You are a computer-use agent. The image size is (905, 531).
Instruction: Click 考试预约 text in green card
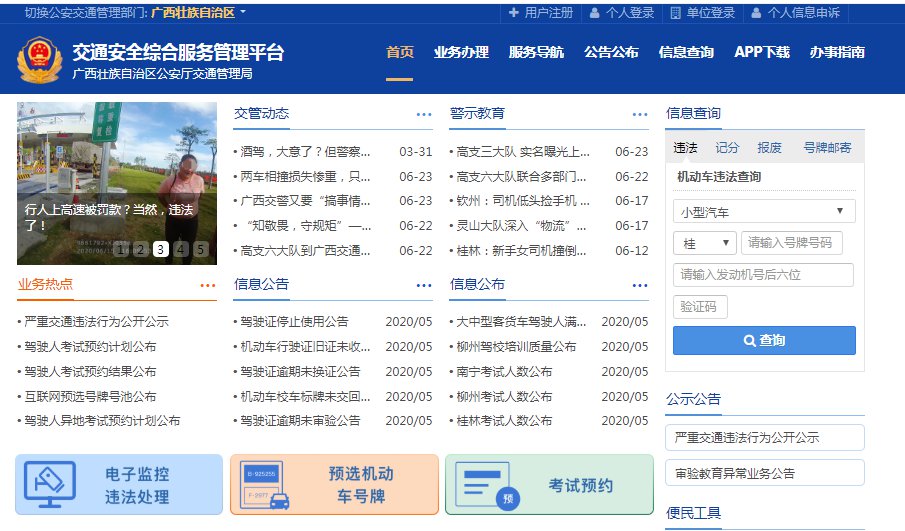[x=580, y=485]
